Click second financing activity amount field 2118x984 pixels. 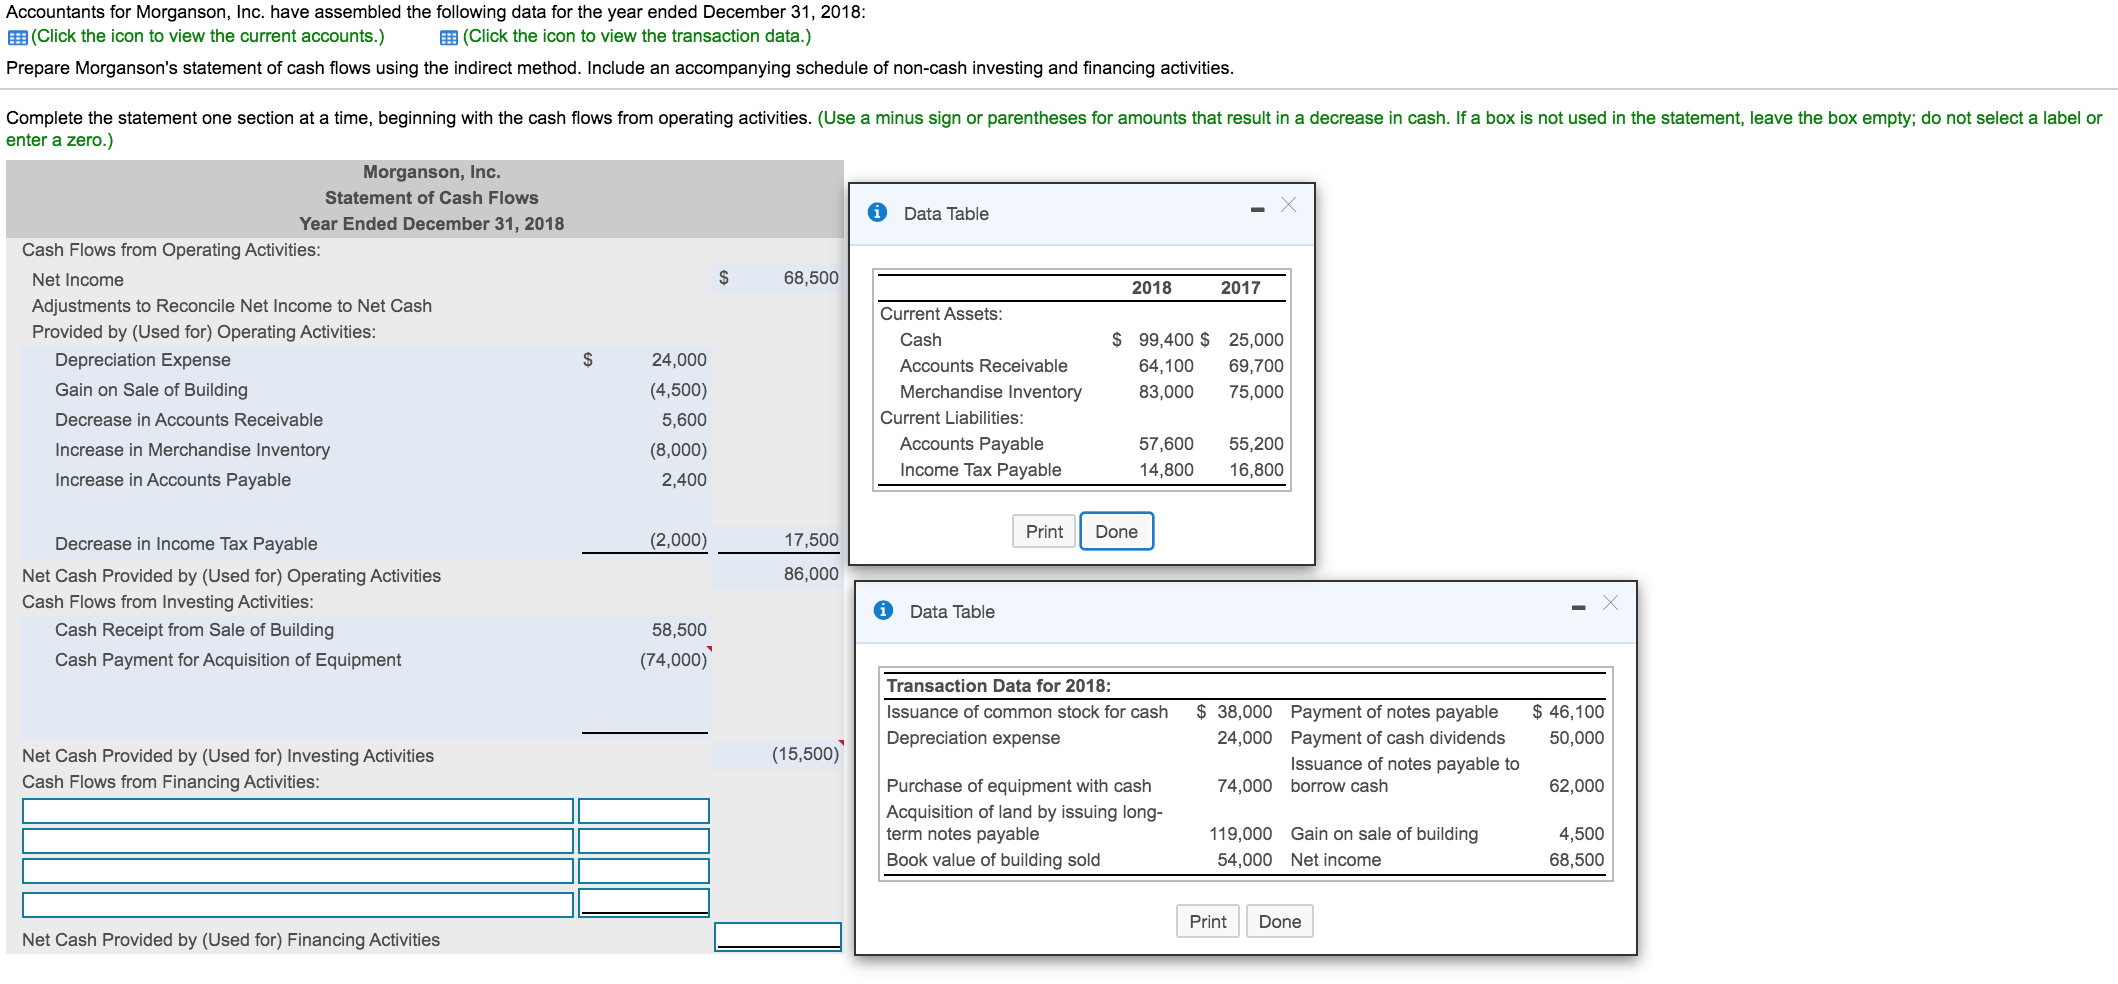[x=644, y=841]
